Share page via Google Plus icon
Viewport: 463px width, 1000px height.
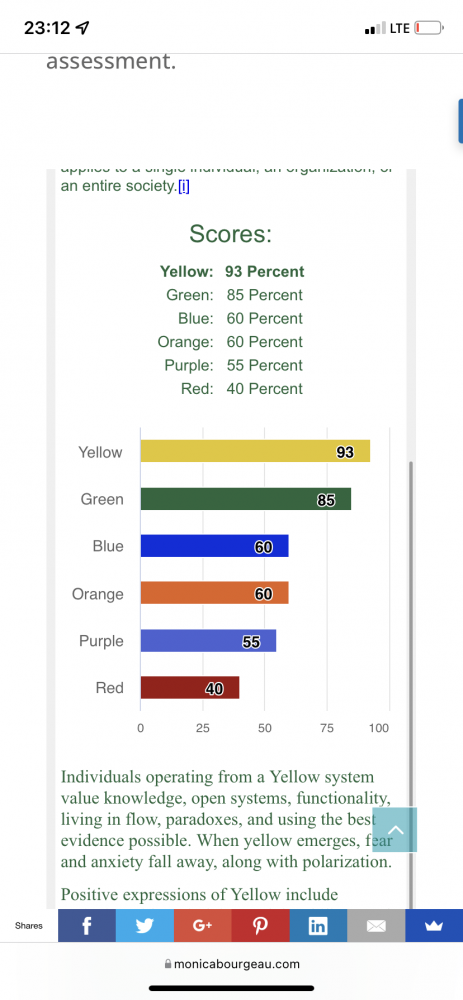203,925
